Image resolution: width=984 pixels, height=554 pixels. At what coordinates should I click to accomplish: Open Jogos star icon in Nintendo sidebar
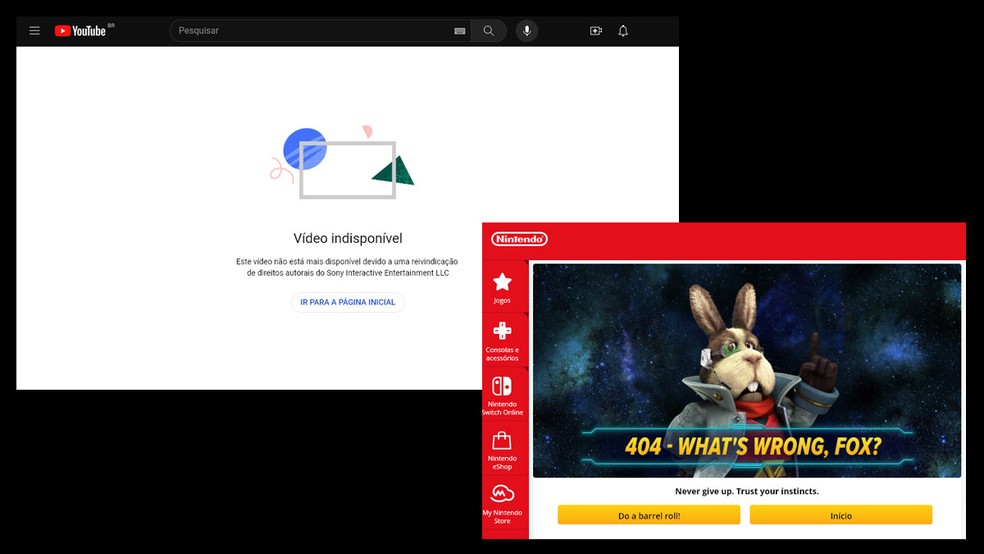[502, 288]
